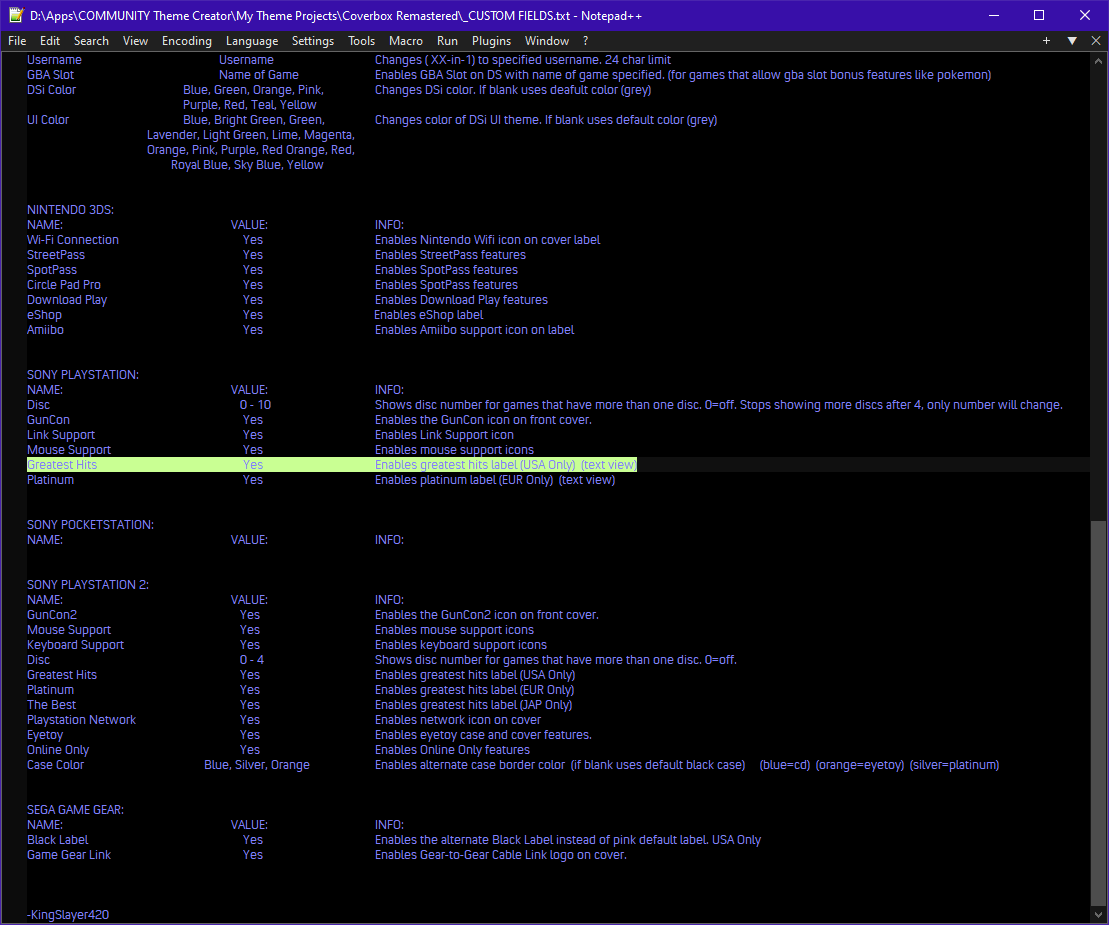1109x925 pixels.
Task: Click the 'Online Only' field name
Action: click(58, 750)
